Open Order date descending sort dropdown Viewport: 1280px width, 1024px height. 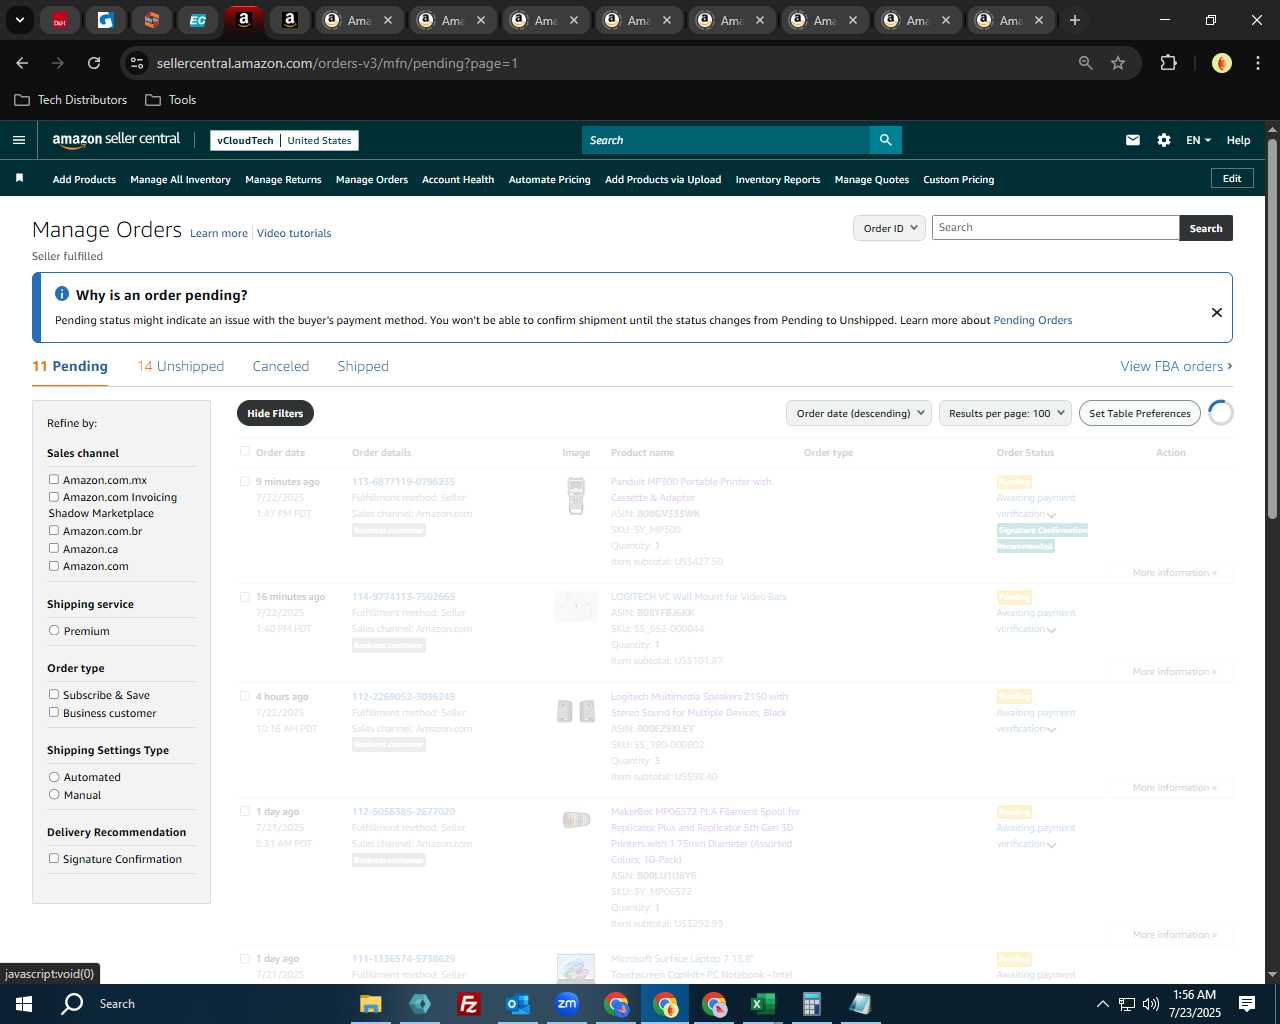pyautogui.click(x=859, y=413)
